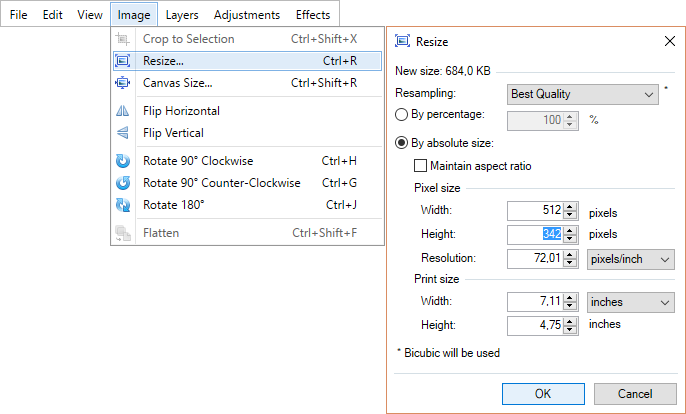Enable Maintain aspect ratio checkbox
This screenshot has height=414, width=686.
pos(420,166)
